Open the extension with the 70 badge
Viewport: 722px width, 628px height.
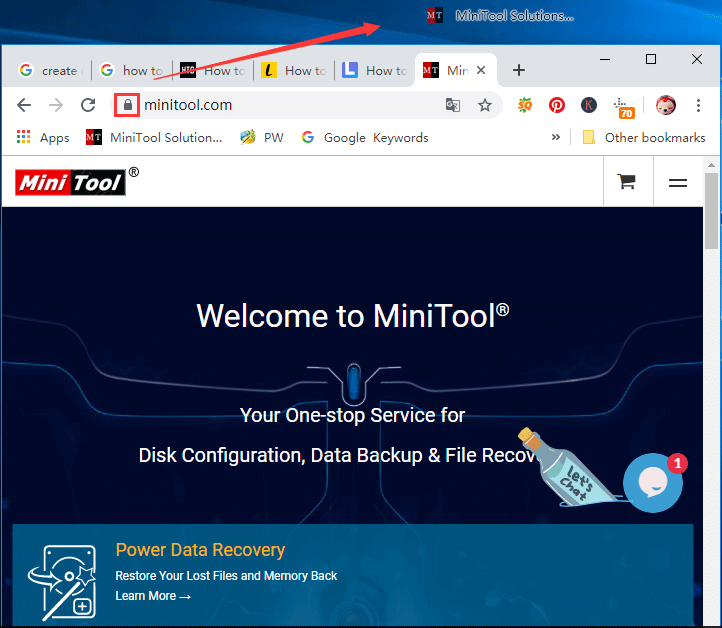point(624,108)
